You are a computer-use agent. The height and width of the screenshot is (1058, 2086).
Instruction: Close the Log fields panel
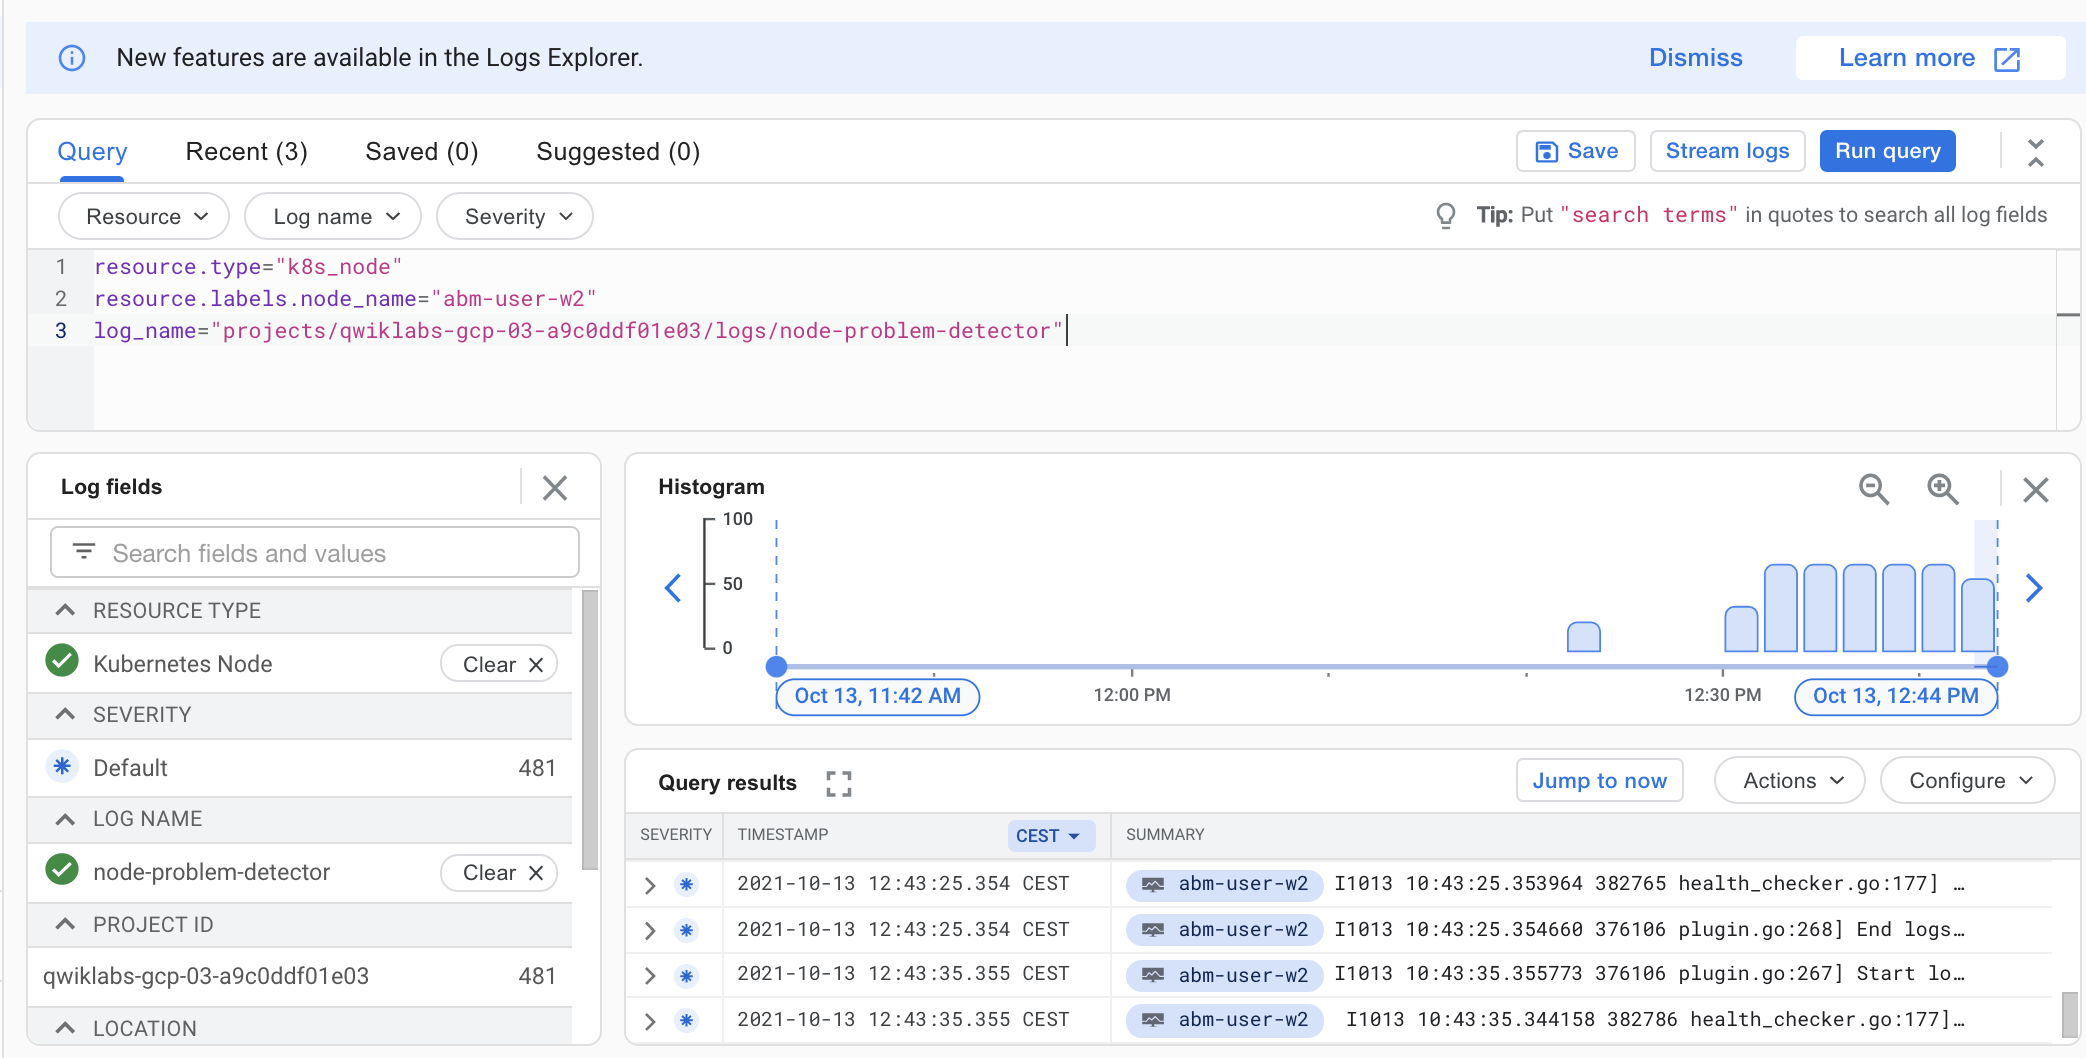555,488
